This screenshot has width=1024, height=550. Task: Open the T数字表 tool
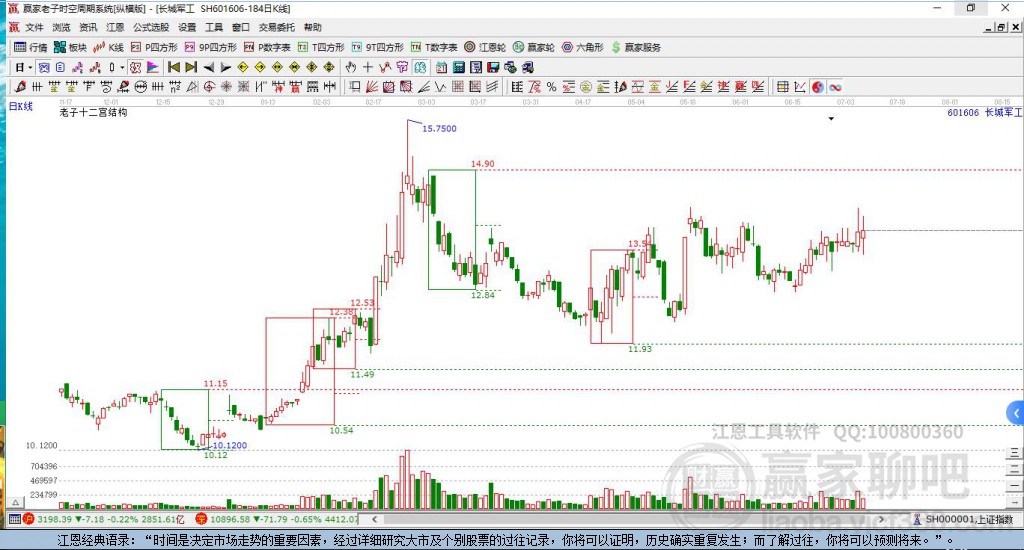pyautogui.click(x=434, y=47)
